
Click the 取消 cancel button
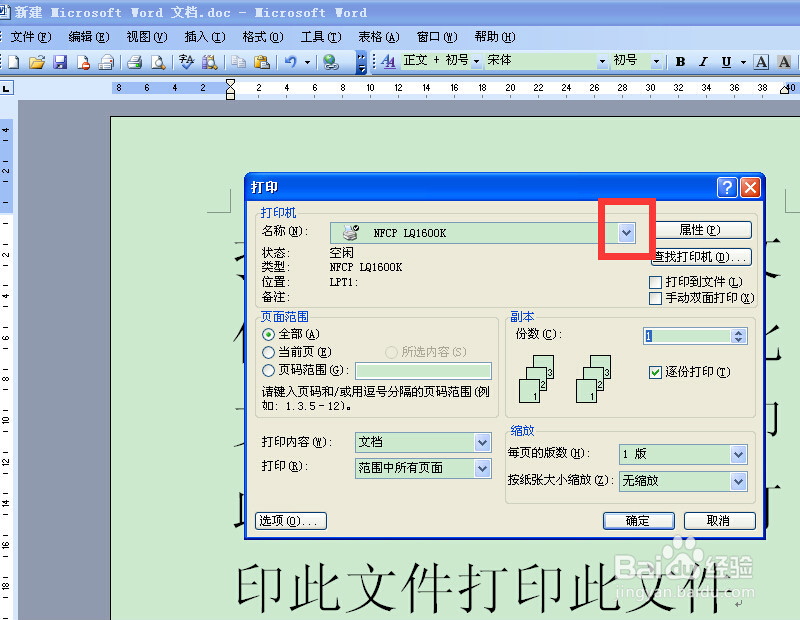pos(719,521)
